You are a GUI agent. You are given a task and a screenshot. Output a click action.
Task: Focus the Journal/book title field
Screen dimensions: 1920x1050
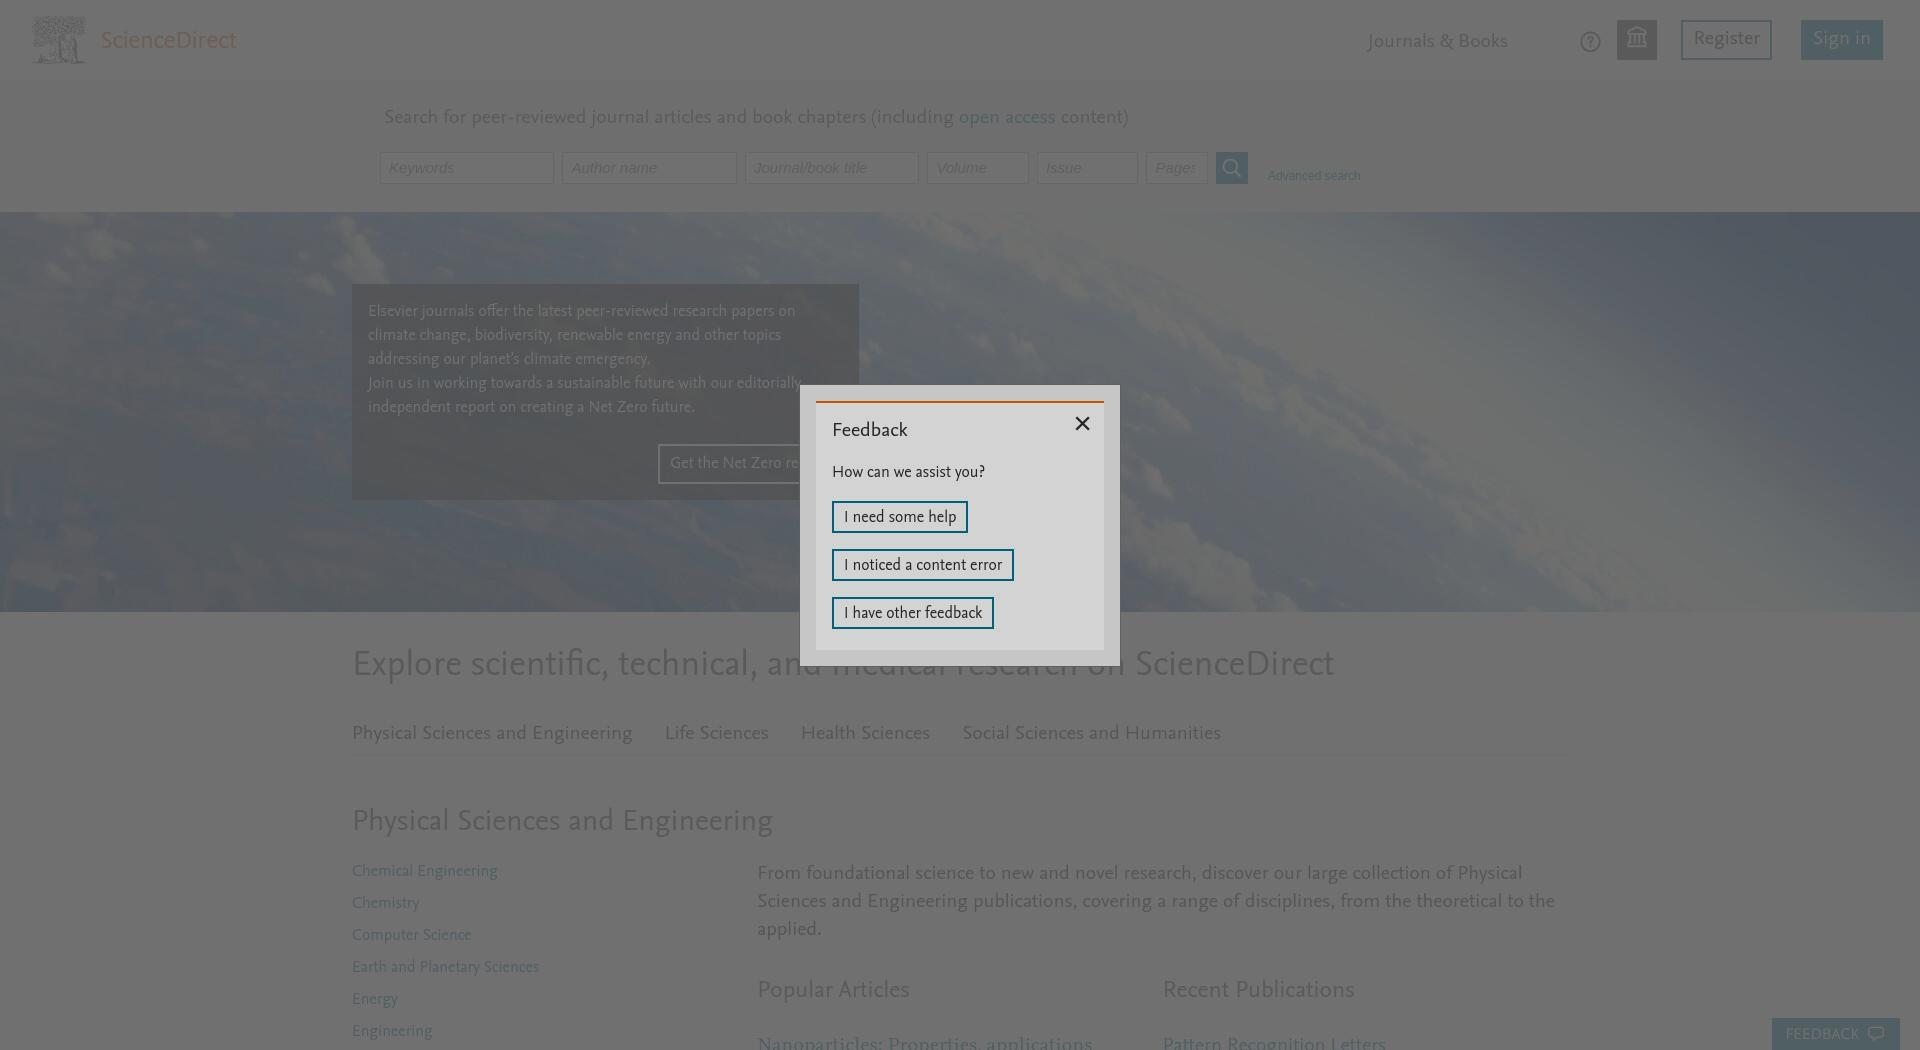click(x=831, y=168)
